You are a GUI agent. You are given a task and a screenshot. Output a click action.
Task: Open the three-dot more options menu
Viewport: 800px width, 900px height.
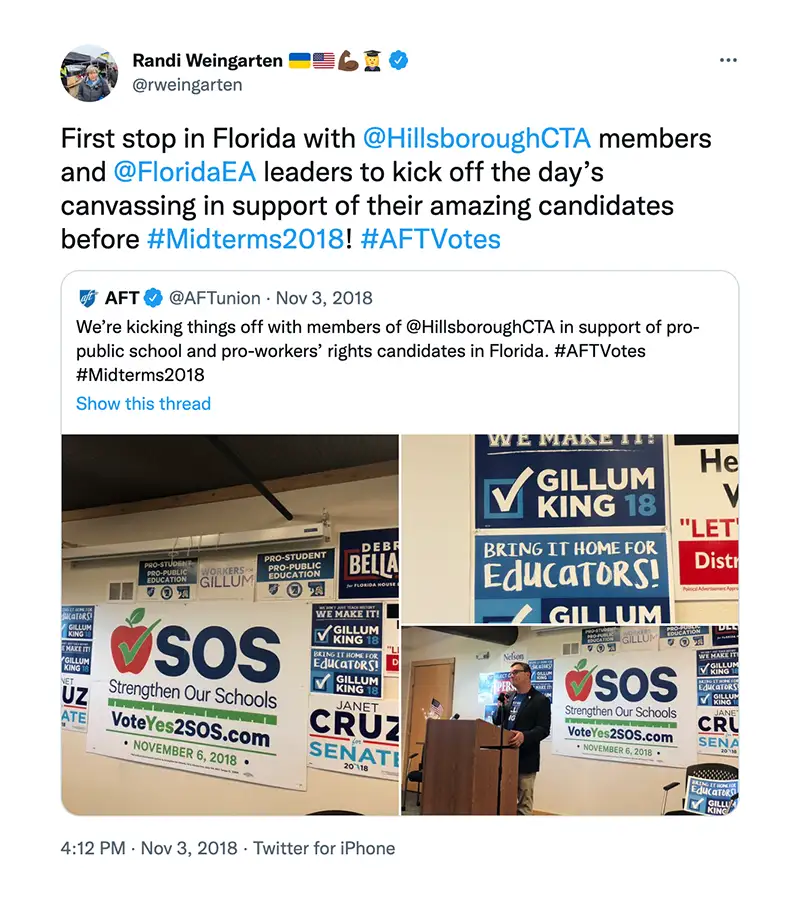(728, 60)
